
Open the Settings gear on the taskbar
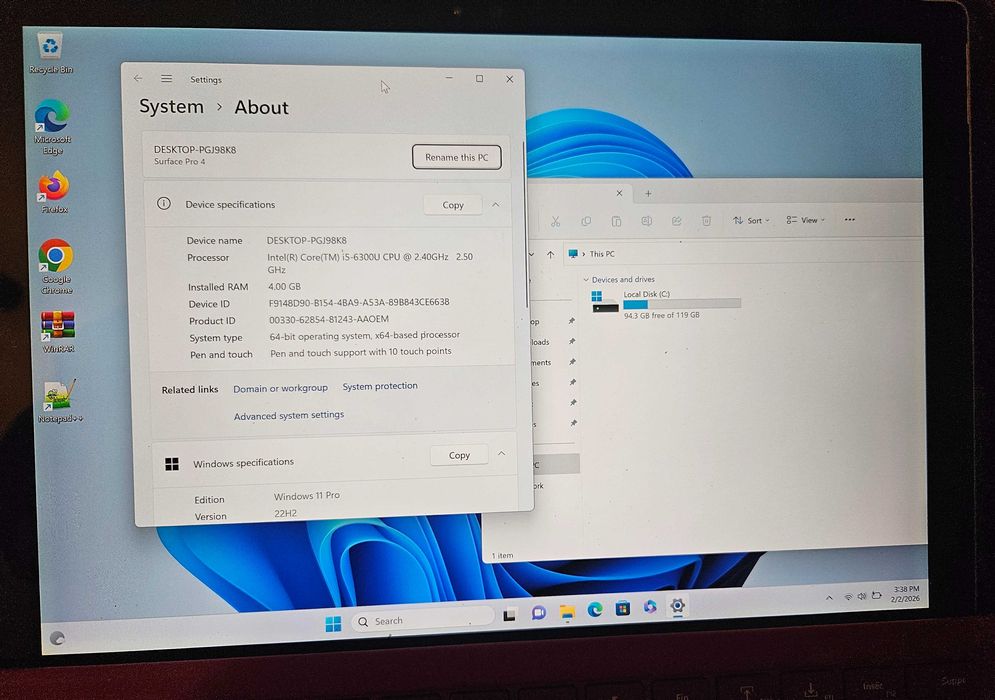click(677, 605)
